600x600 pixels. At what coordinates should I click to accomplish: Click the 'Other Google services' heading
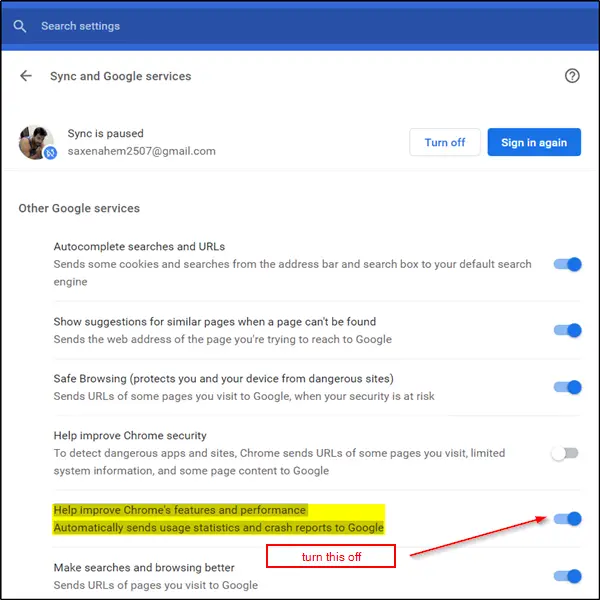[79, 208]
